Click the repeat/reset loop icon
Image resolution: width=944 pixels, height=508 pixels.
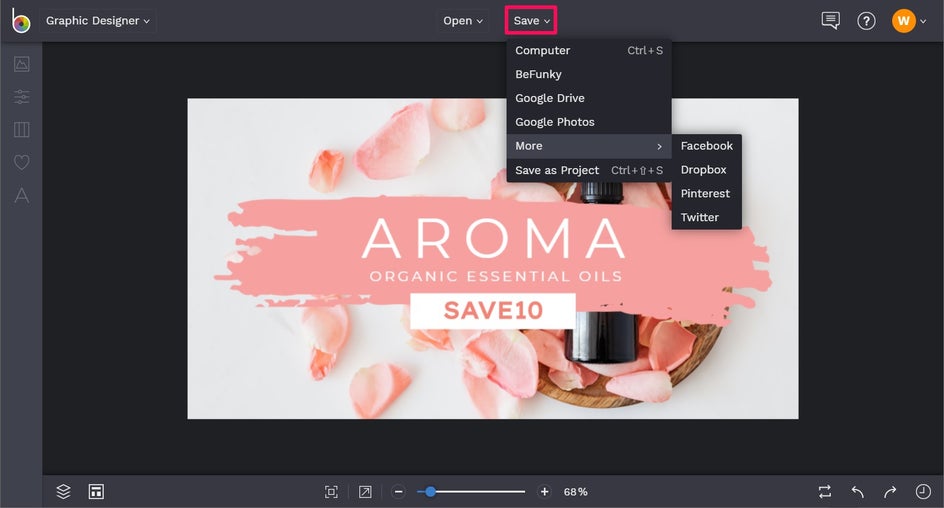point(825,492)
